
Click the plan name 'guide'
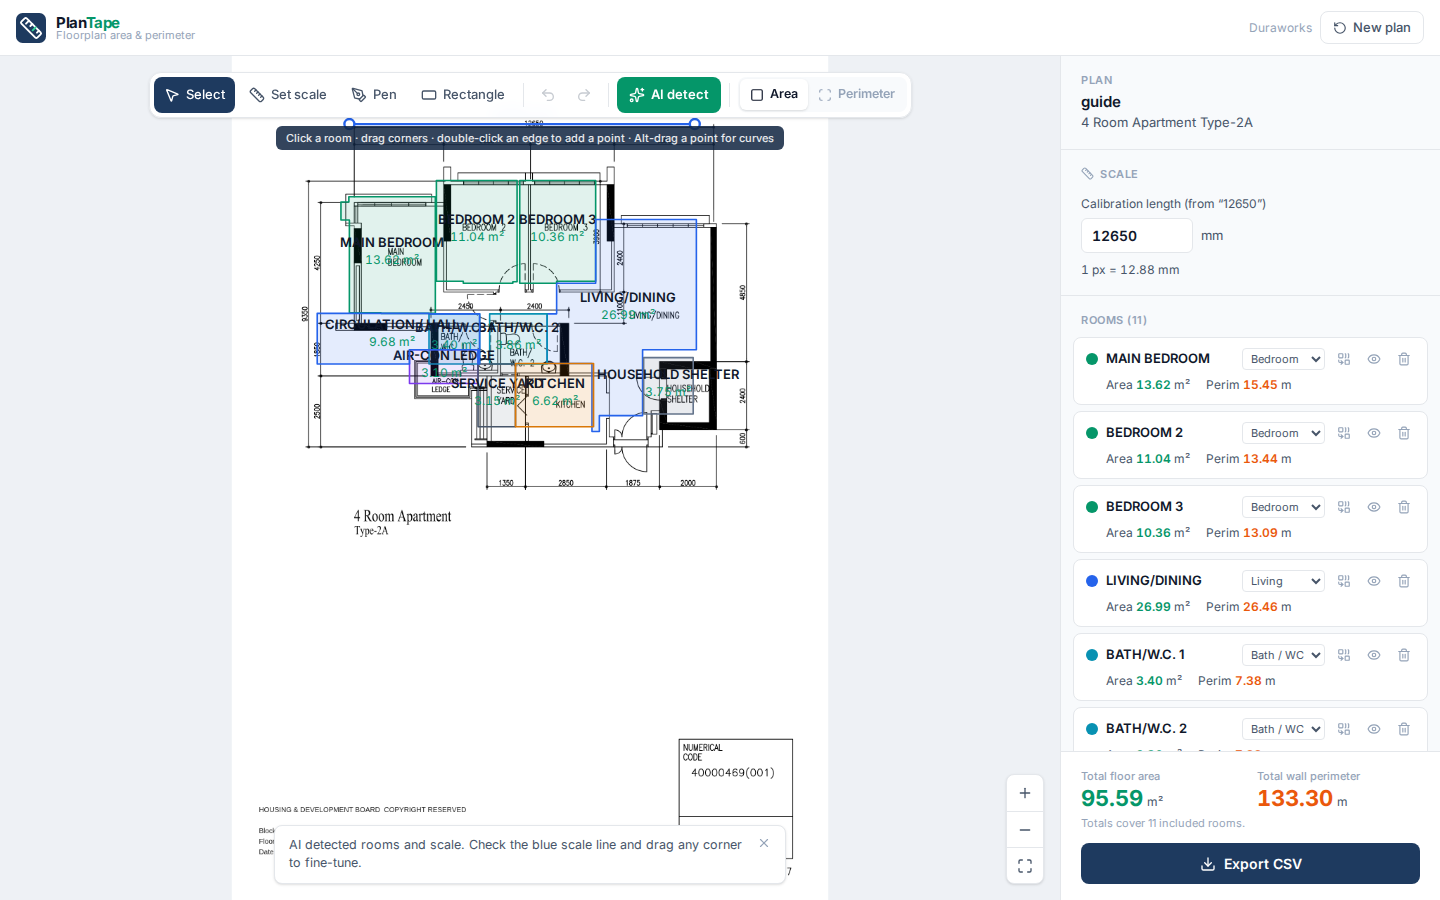tap(1101, 102)
